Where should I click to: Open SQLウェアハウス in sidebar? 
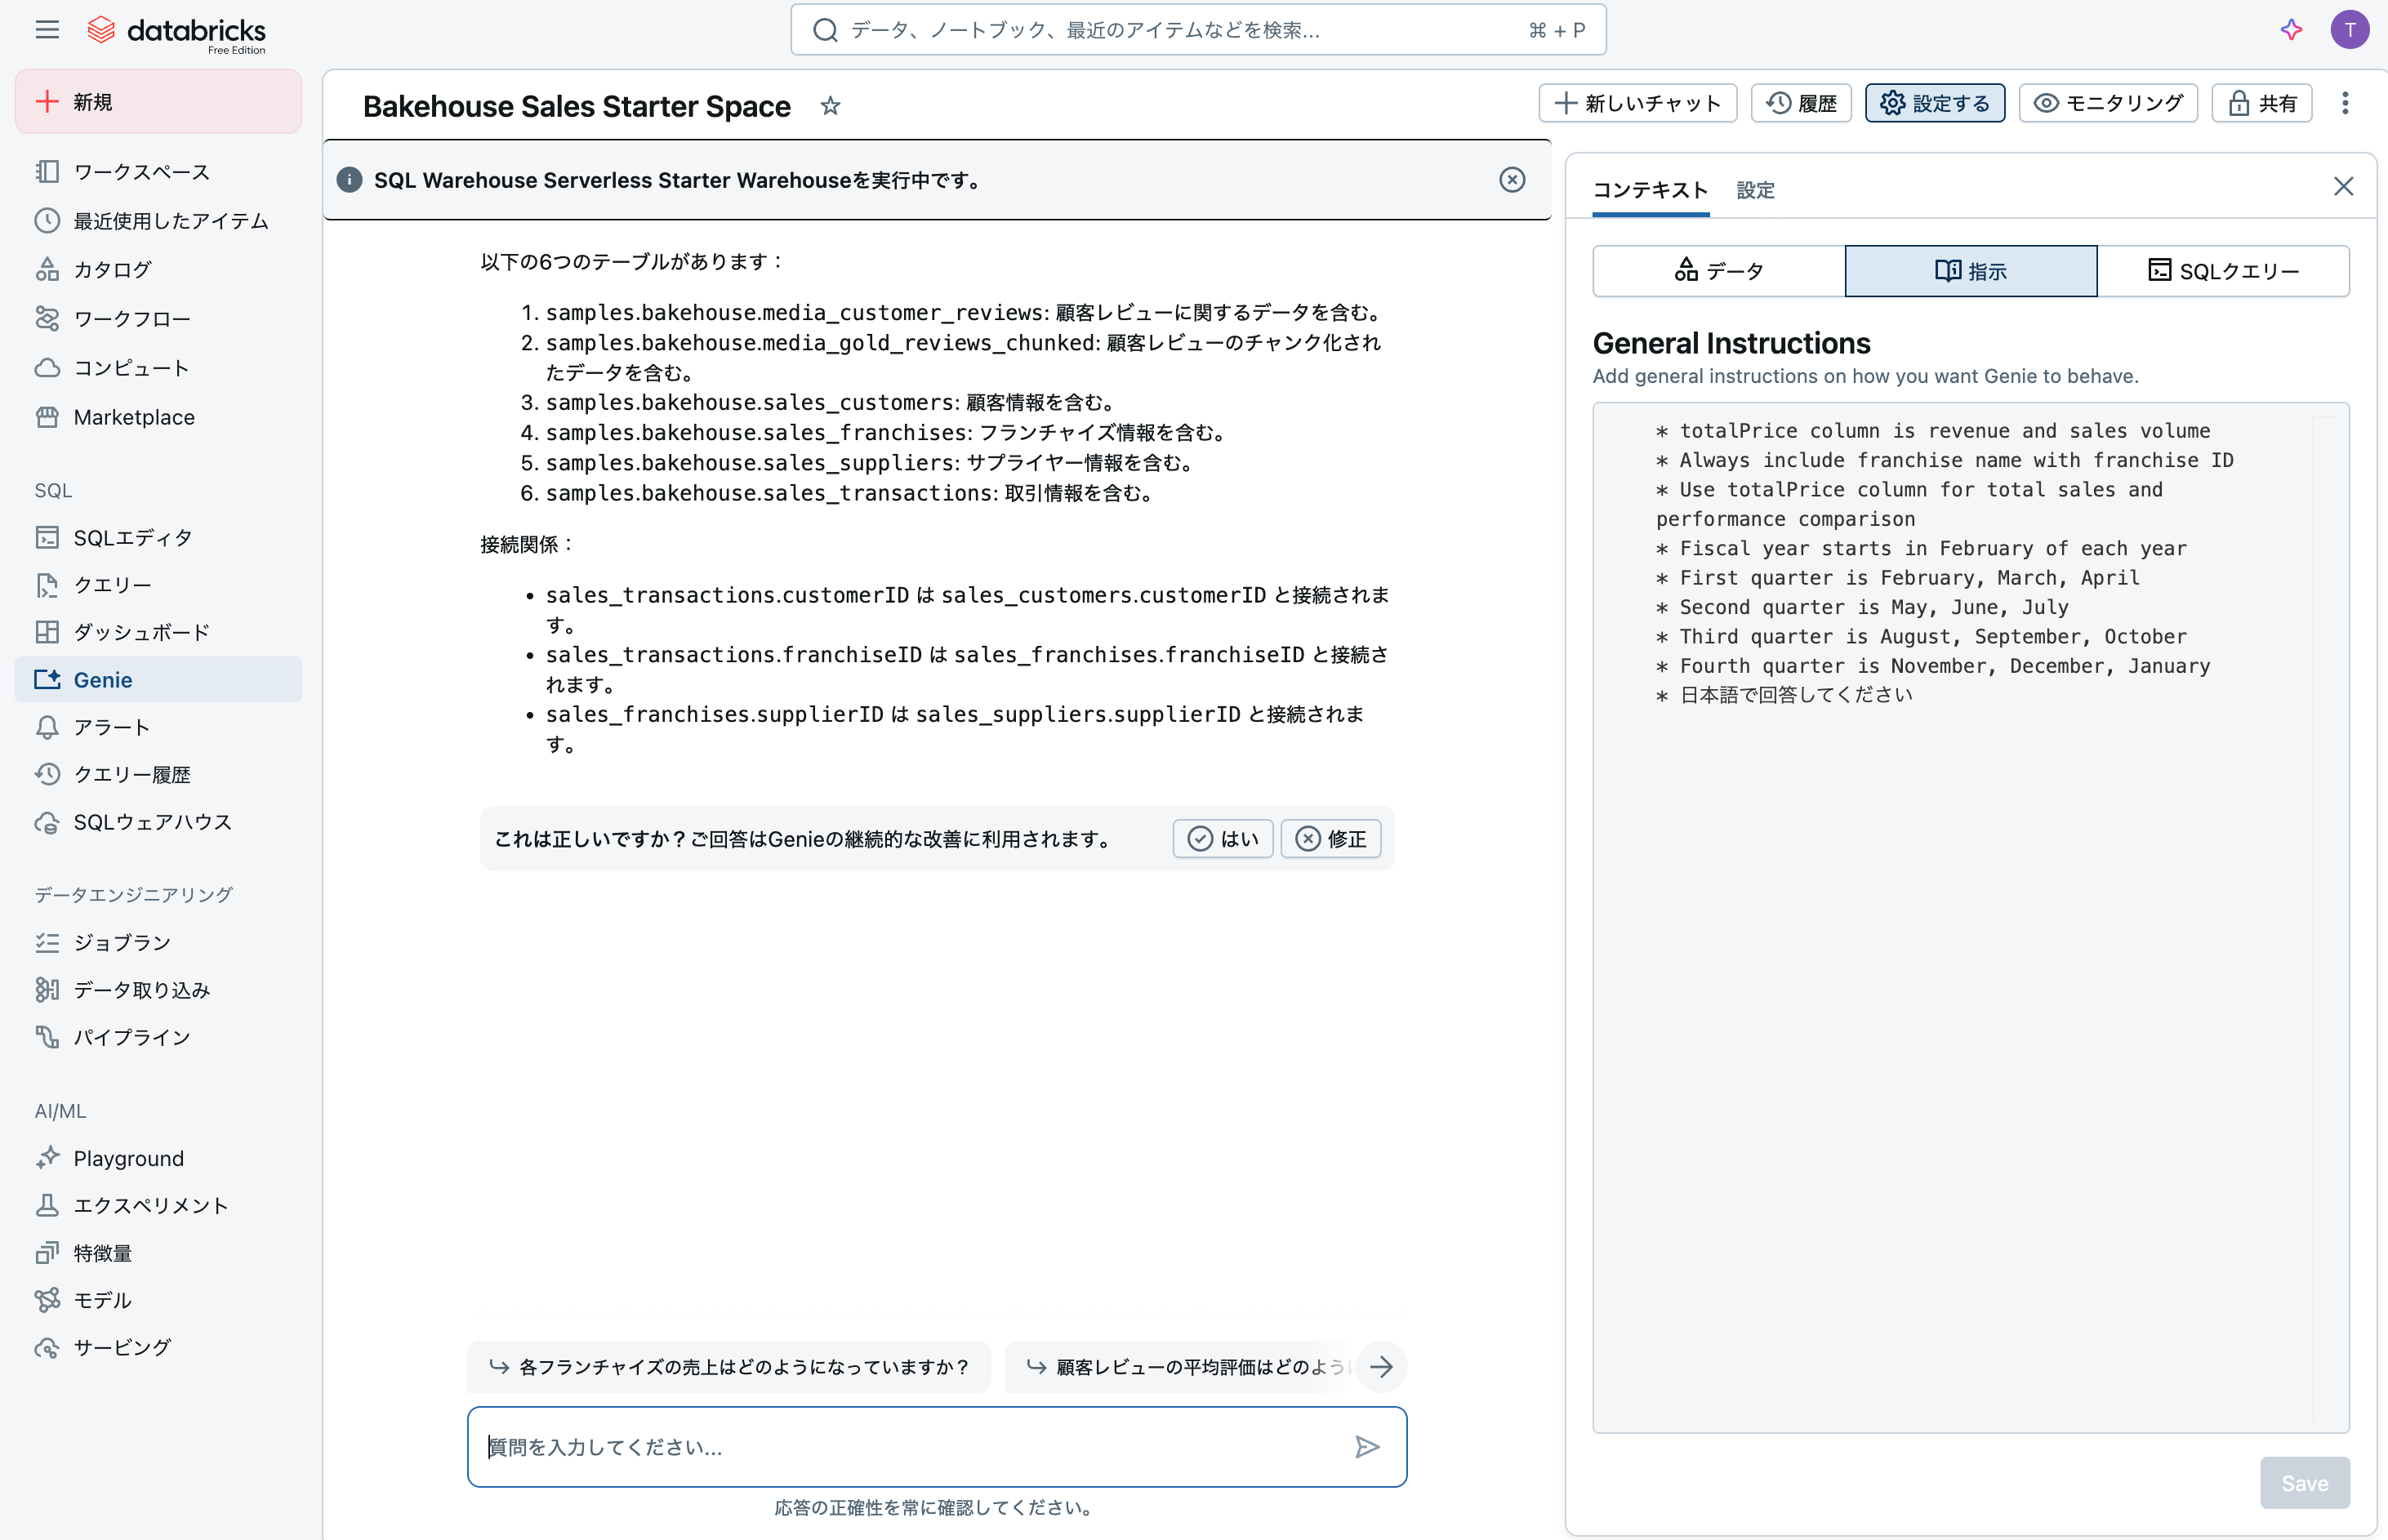[158, 822]
